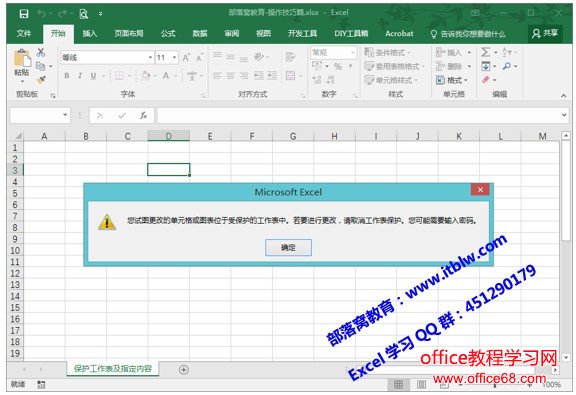576x395 pixels.
Task: Open the font name dropdown
Action: (150, 57)
